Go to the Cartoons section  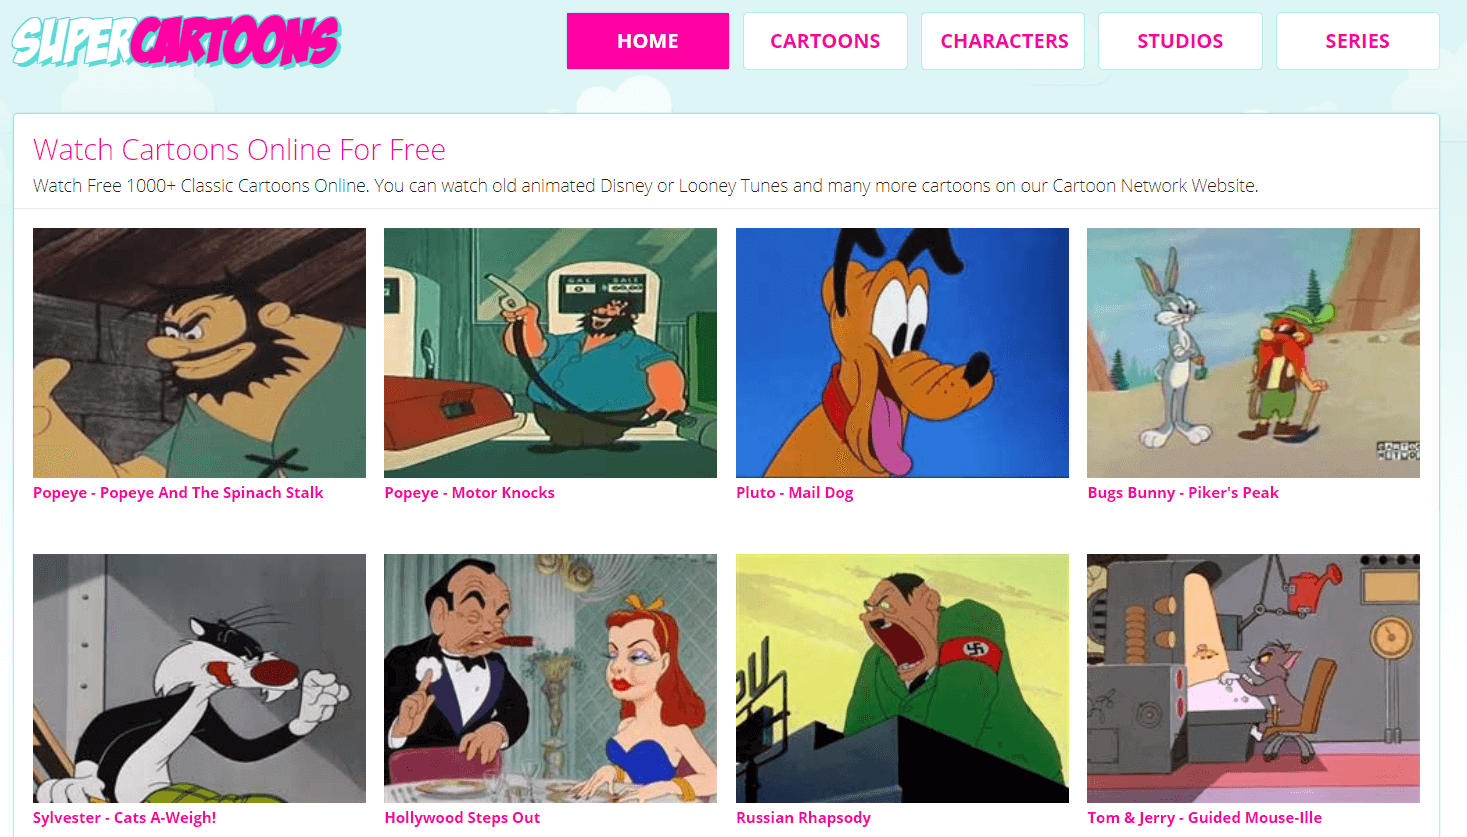(825, 41)
